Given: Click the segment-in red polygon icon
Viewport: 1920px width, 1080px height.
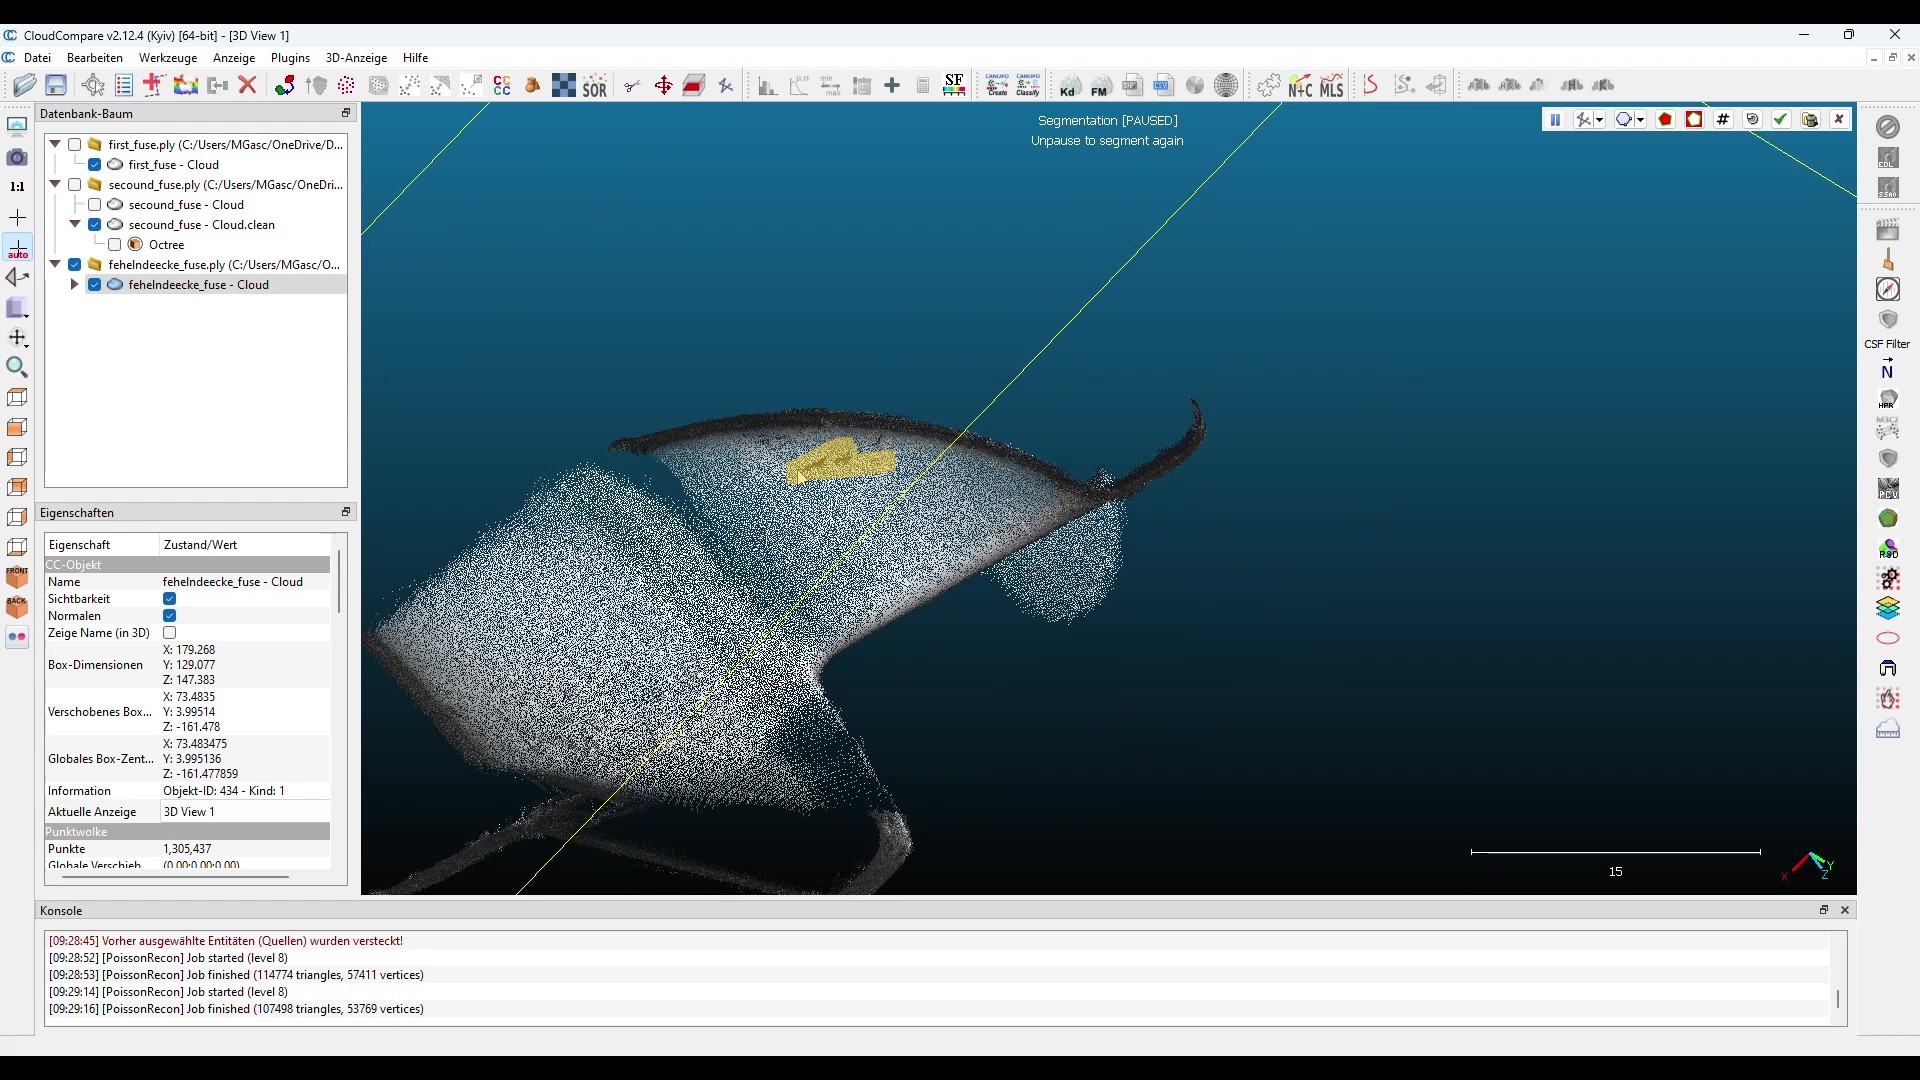Looking at the screenshot, I should point(1665,120).
